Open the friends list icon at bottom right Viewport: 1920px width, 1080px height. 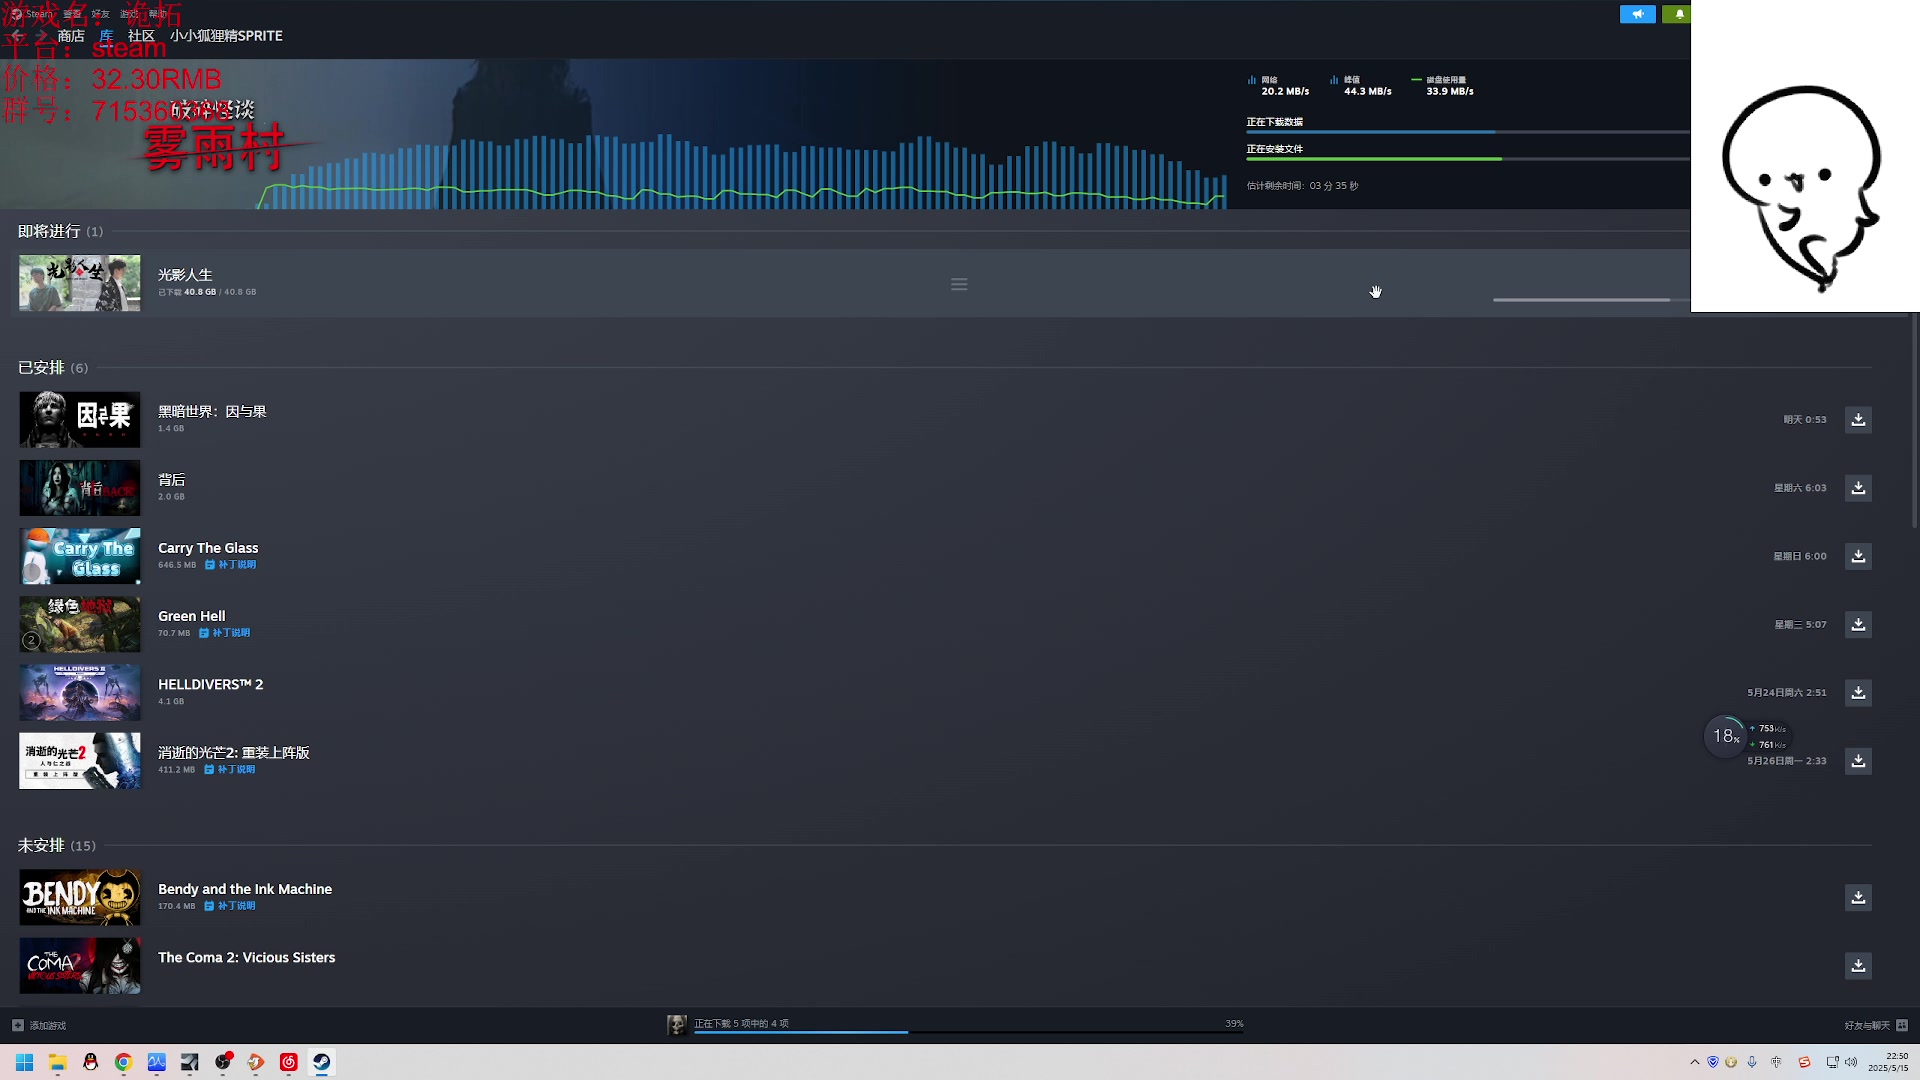coord(1902,1025)
